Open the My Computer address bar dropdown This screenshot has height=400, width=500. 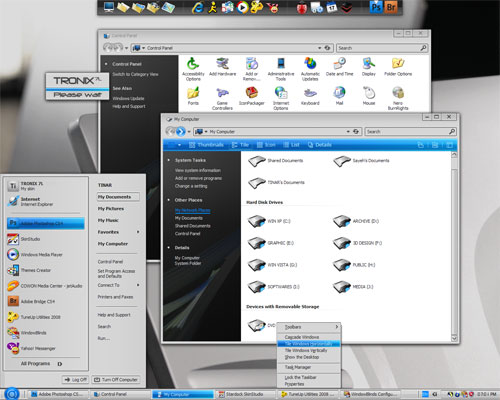[x=348, y=132]
